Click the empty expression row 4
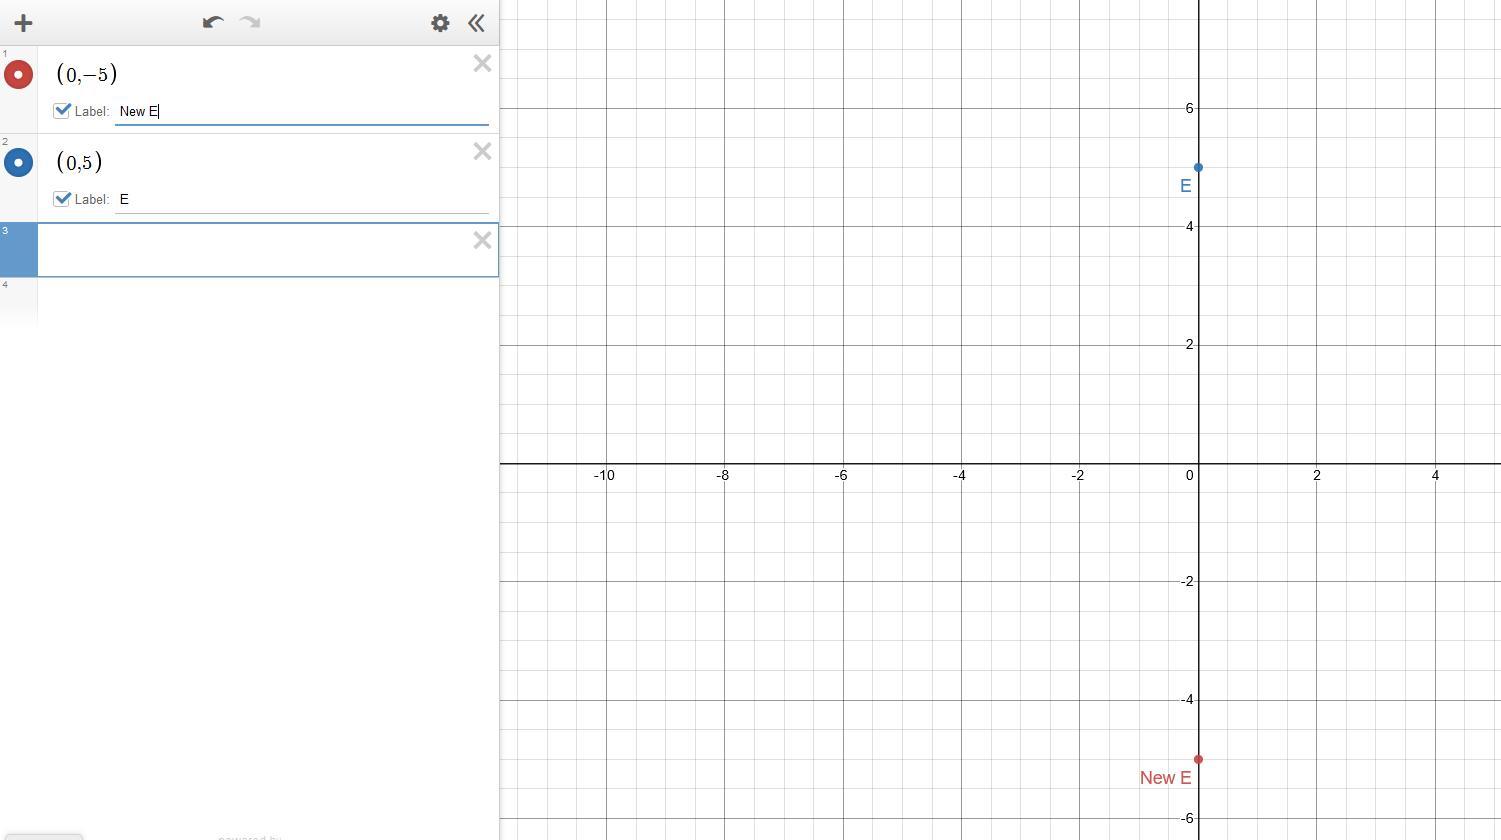 tap(268, 301)
